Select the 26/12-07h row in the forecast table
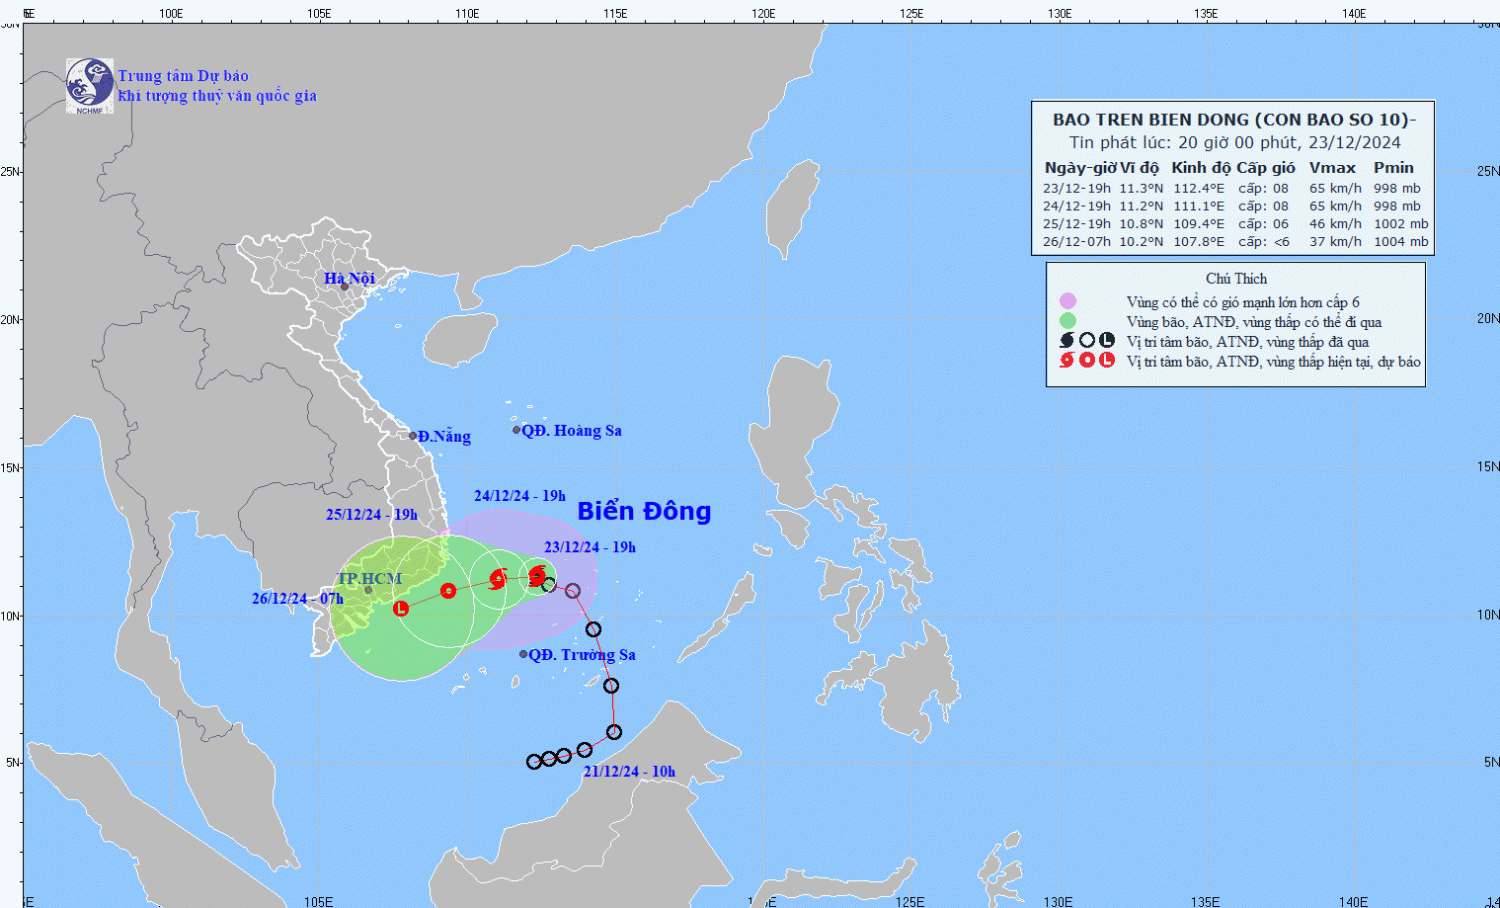The image size is (1500, 908). (1234, 241)
